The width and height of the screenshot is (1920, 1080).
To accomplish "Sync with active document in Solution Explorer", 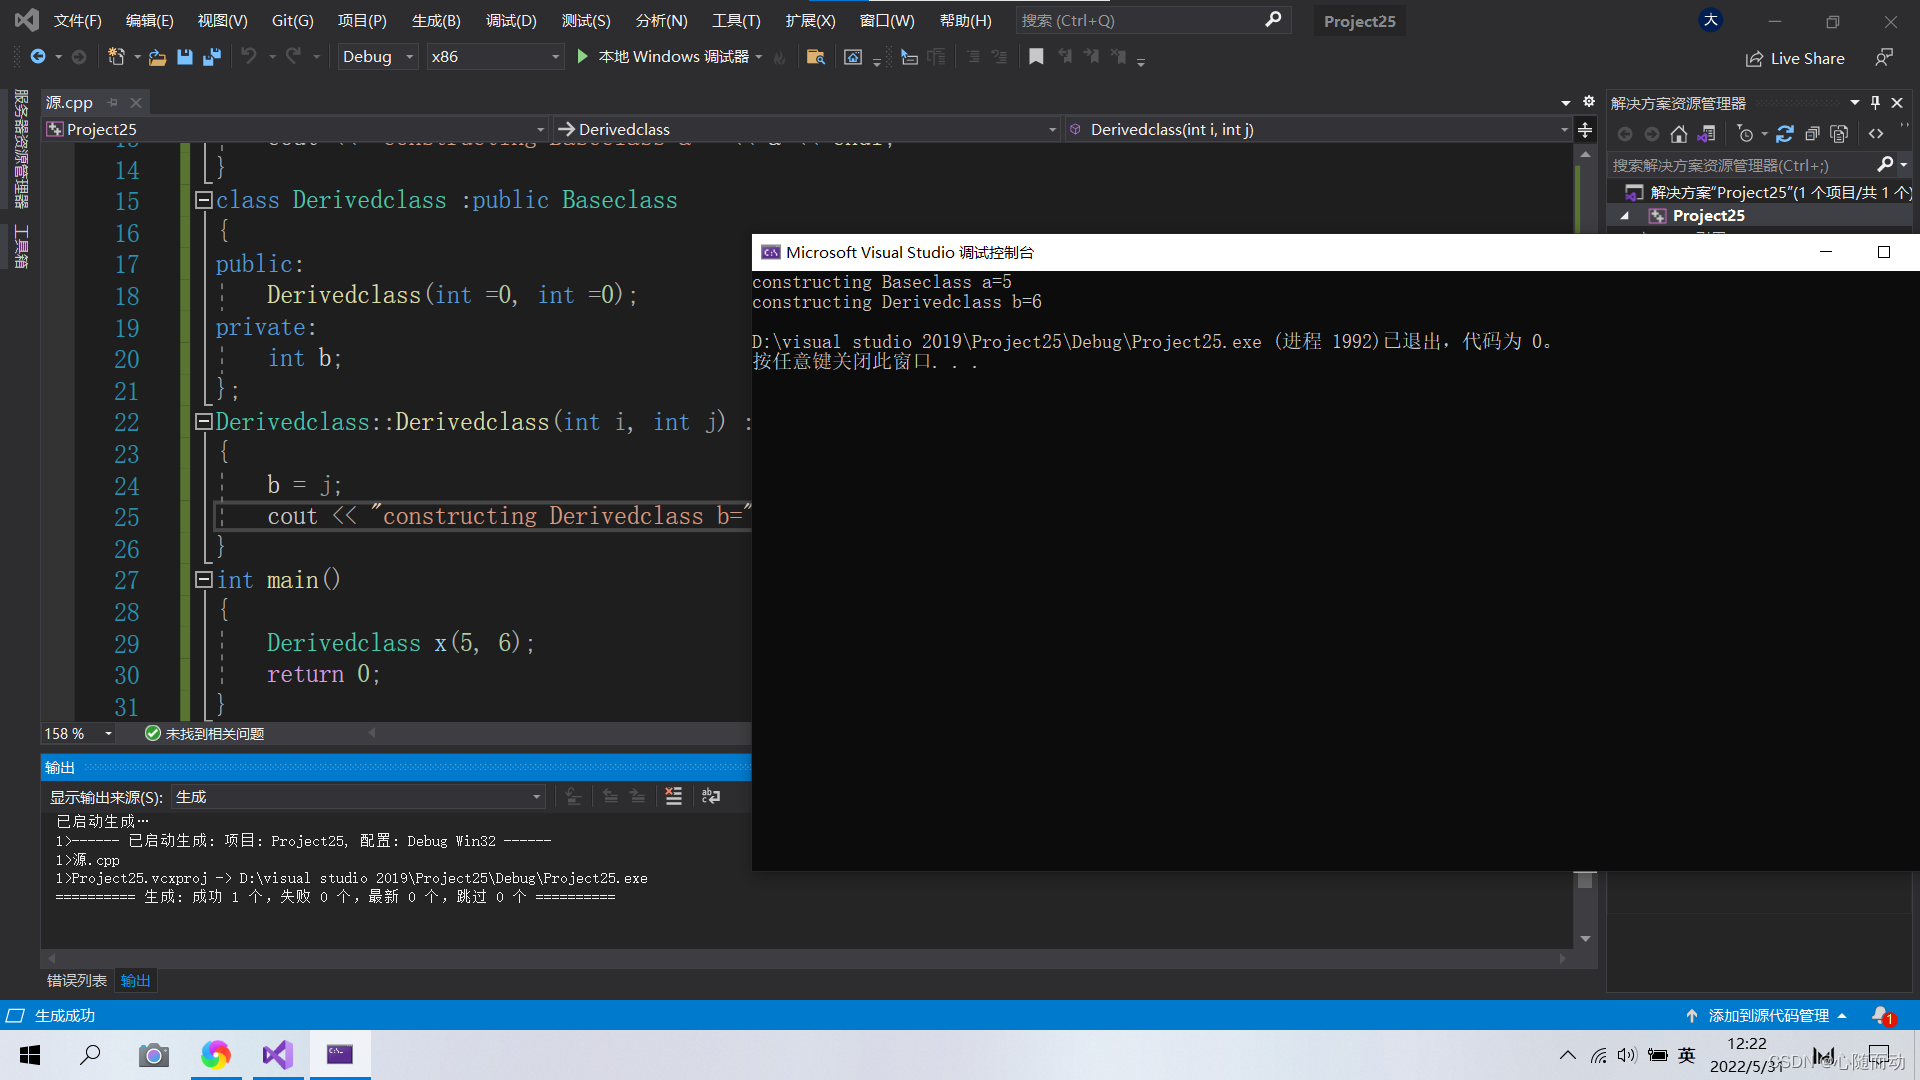I will click(x=1785, y=134).
